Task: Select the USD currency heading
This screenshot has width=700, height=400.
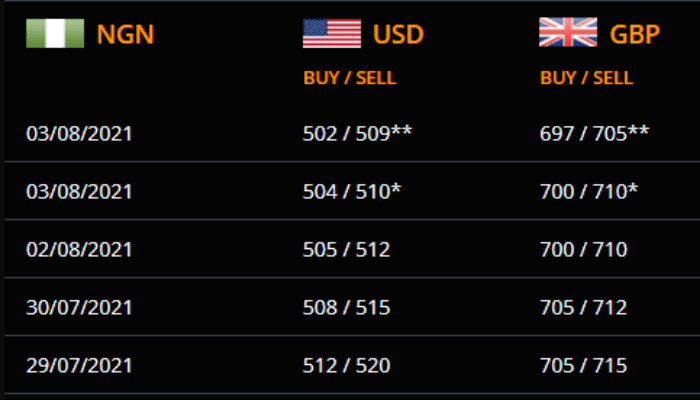Action: pos(399,35)
